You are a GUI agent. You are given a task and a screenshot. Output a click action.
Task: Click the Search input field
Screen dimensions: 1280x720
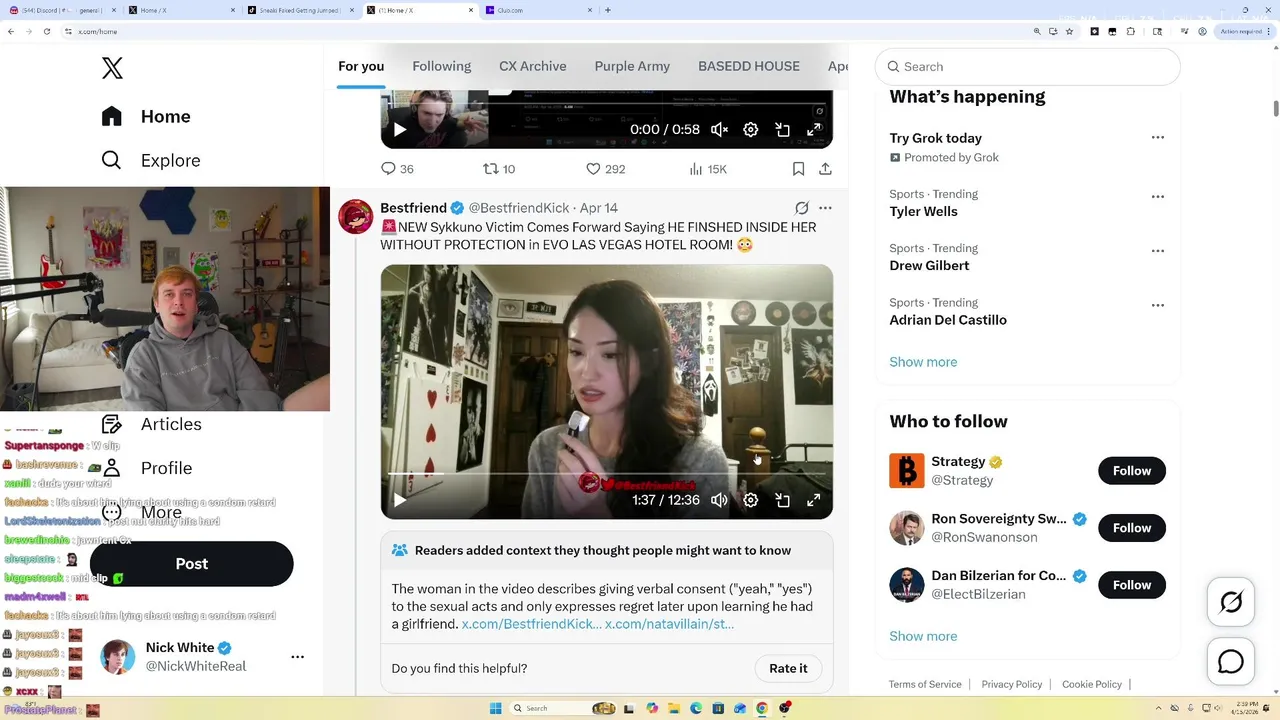coord(1028,66)
